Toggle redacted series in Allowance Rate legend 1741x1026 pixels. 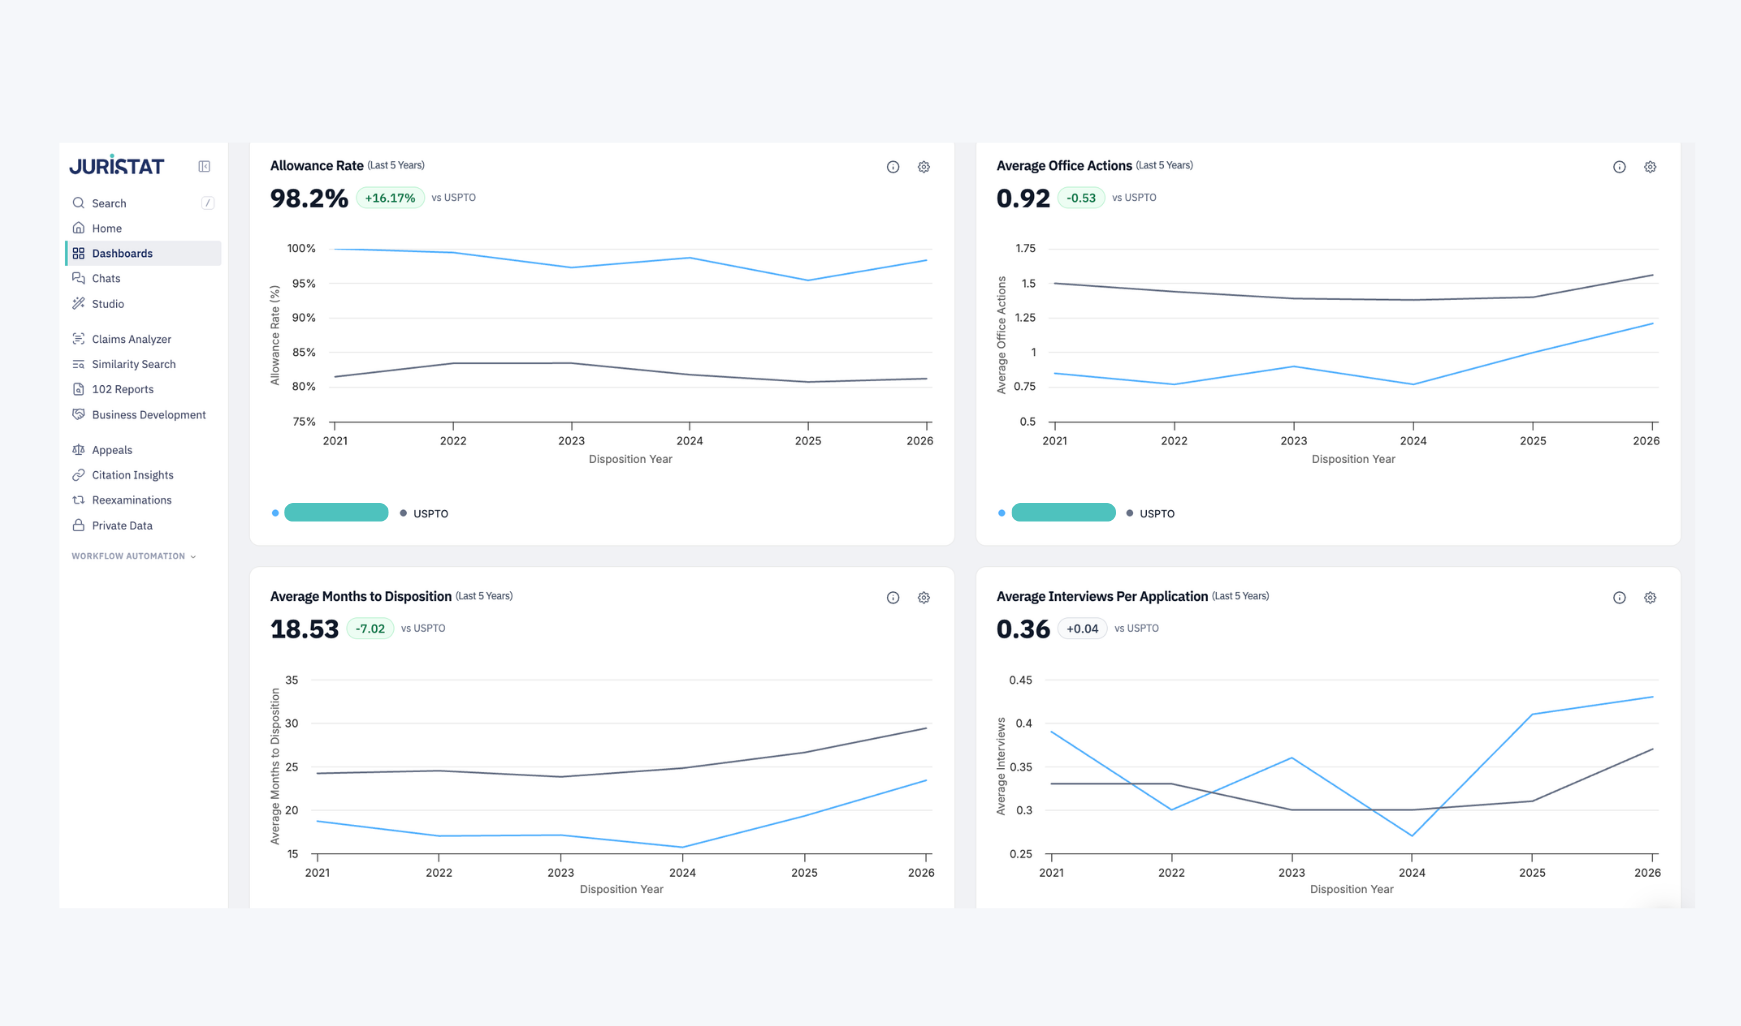(x=330, y=512)
